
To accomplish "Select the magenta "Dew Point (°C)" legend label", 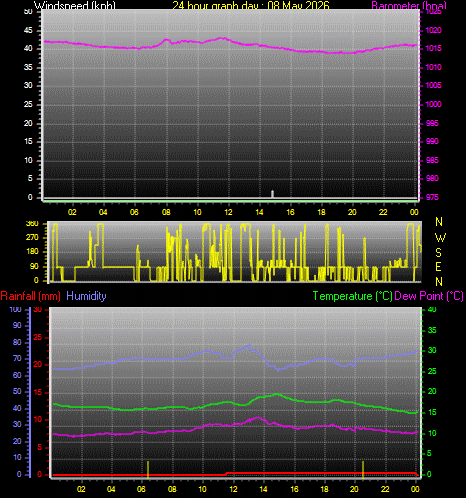I will pos(429,296).
